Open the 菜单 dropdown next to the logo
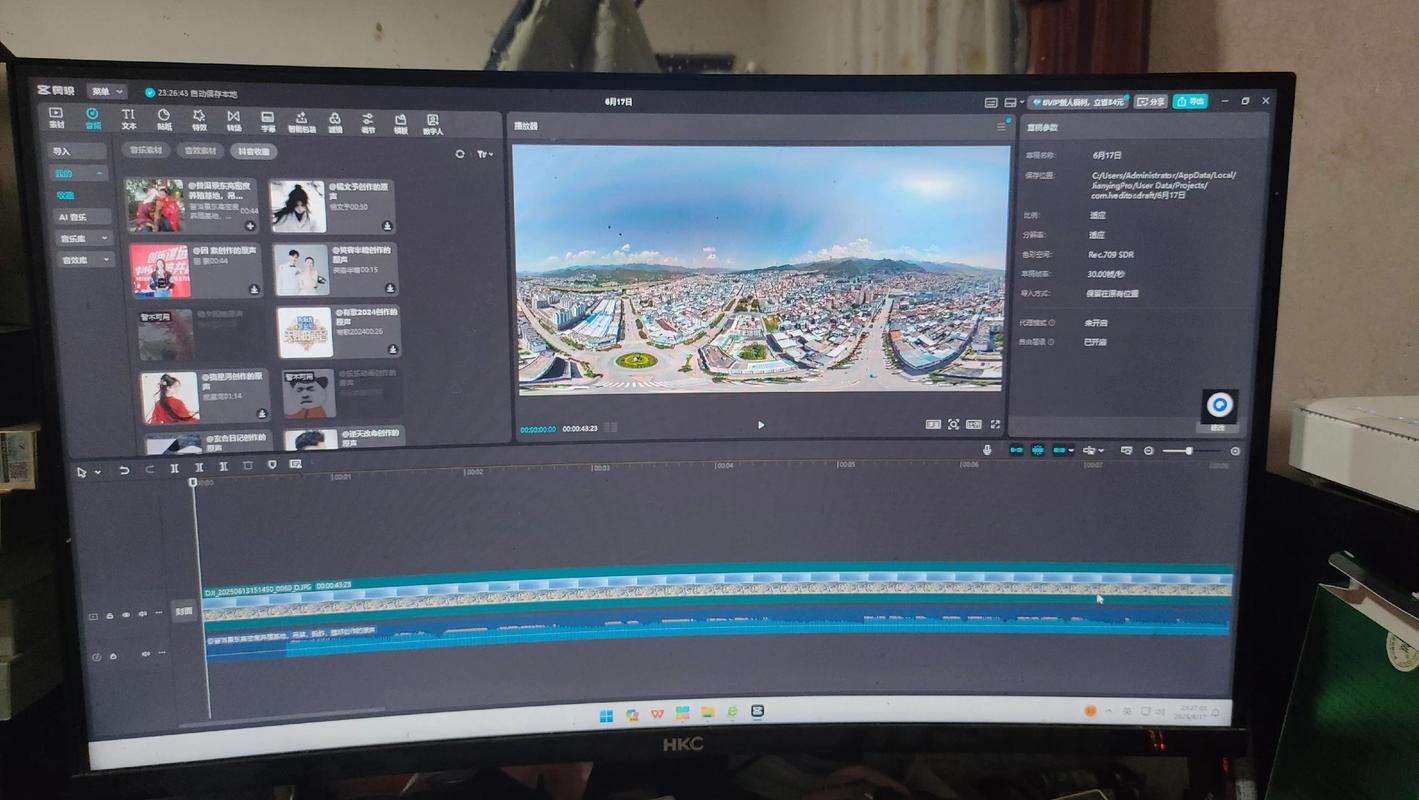1419x800 pixels. pos(106,92)
